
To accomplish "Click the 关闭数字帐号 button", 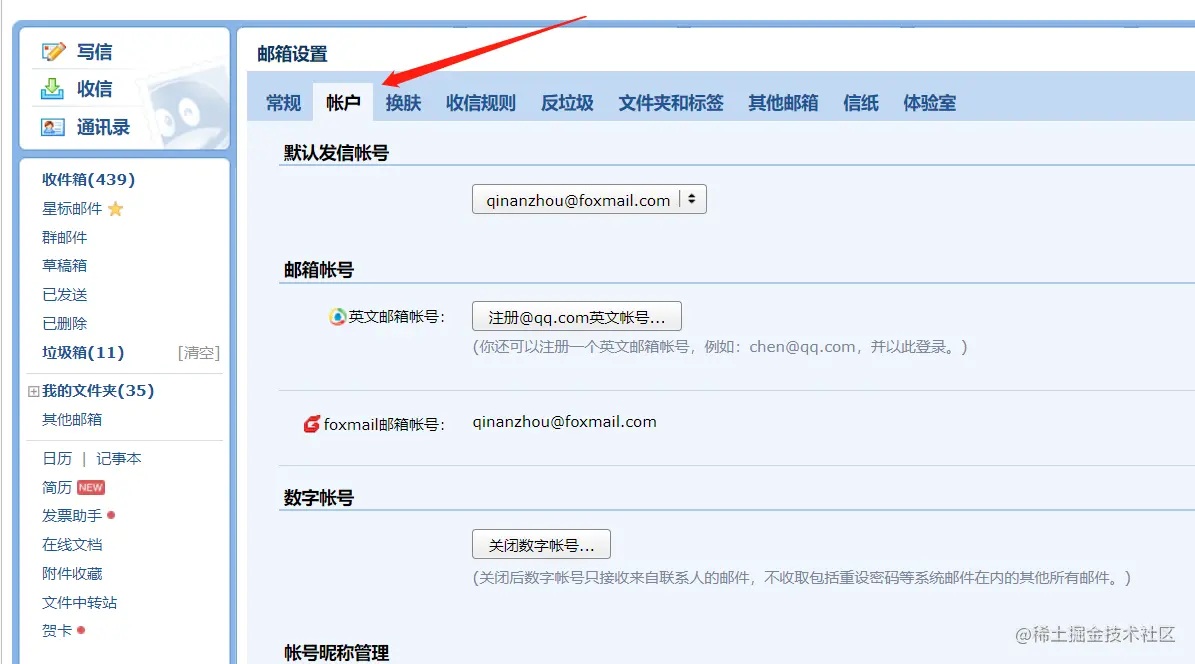I will click(x=541, y=544).
